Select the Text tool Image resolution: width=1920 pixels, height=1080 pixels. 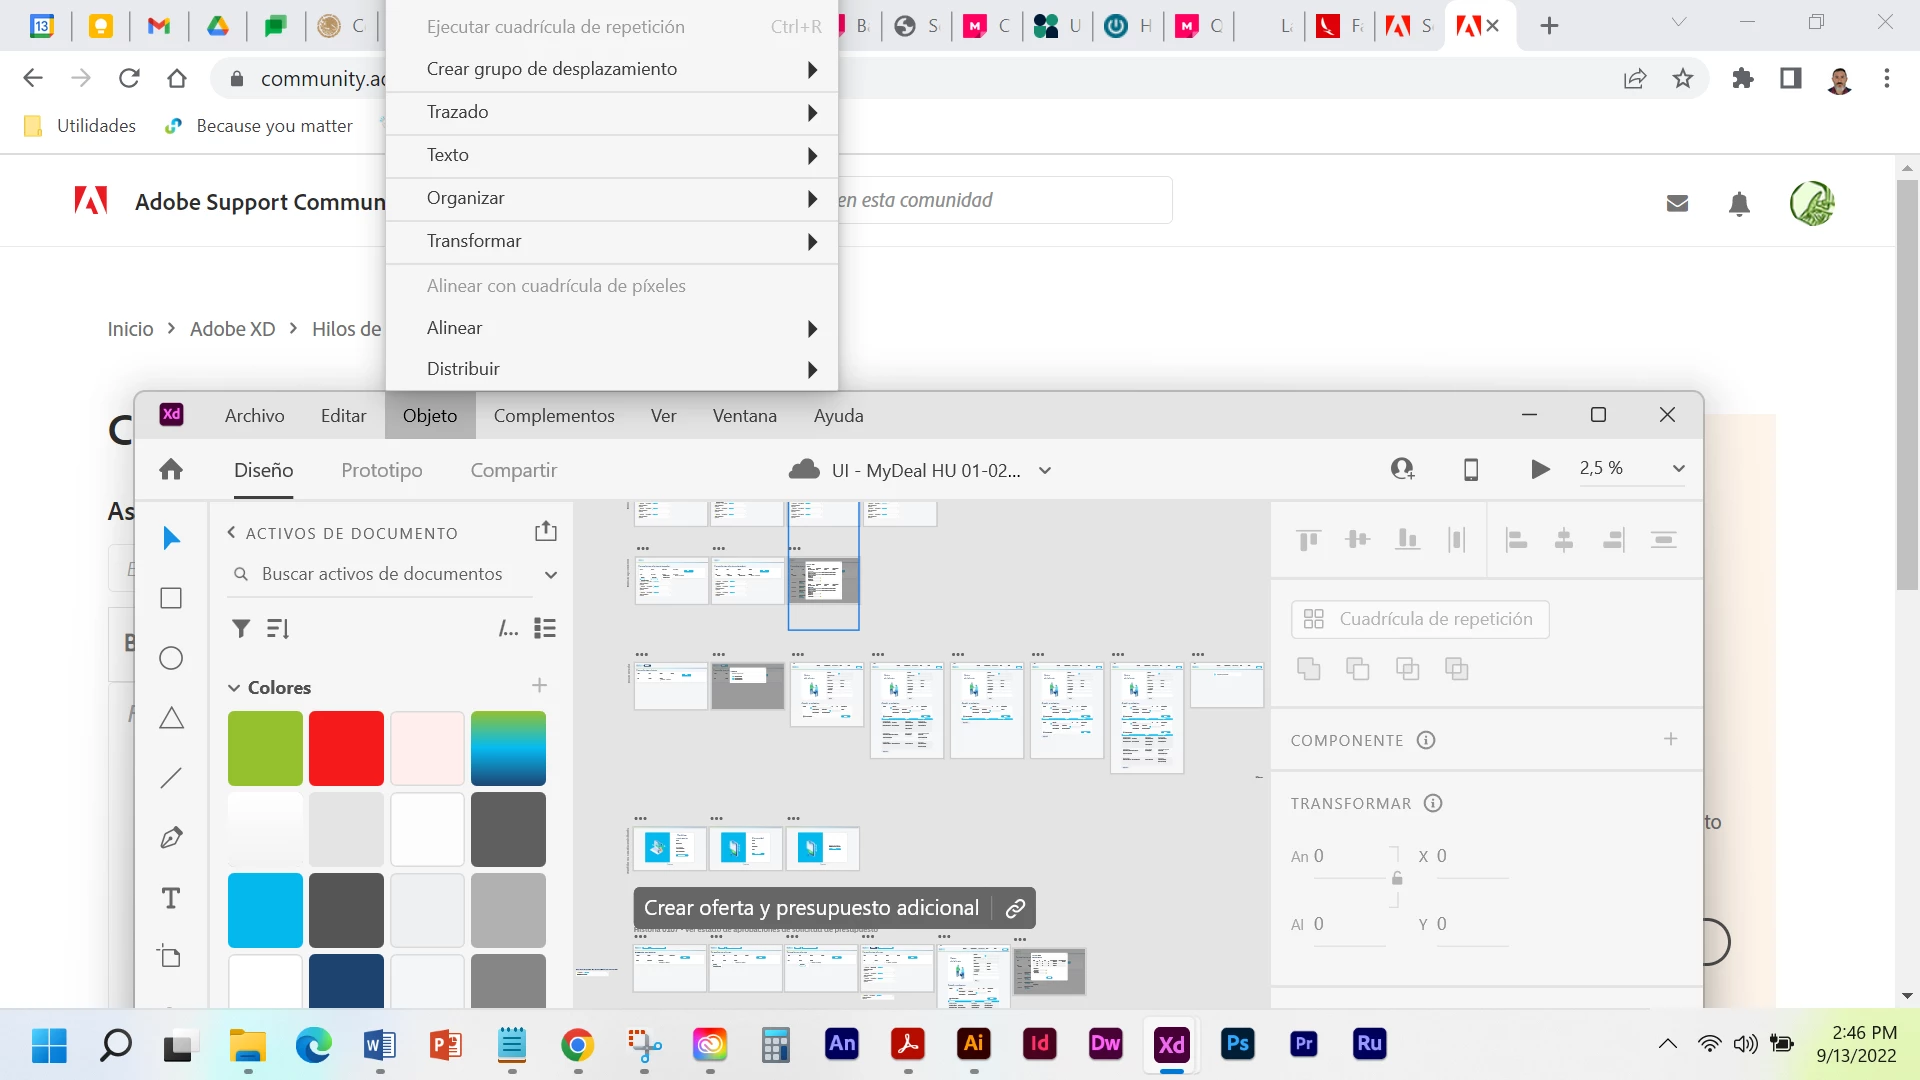(x=171, y=898)
